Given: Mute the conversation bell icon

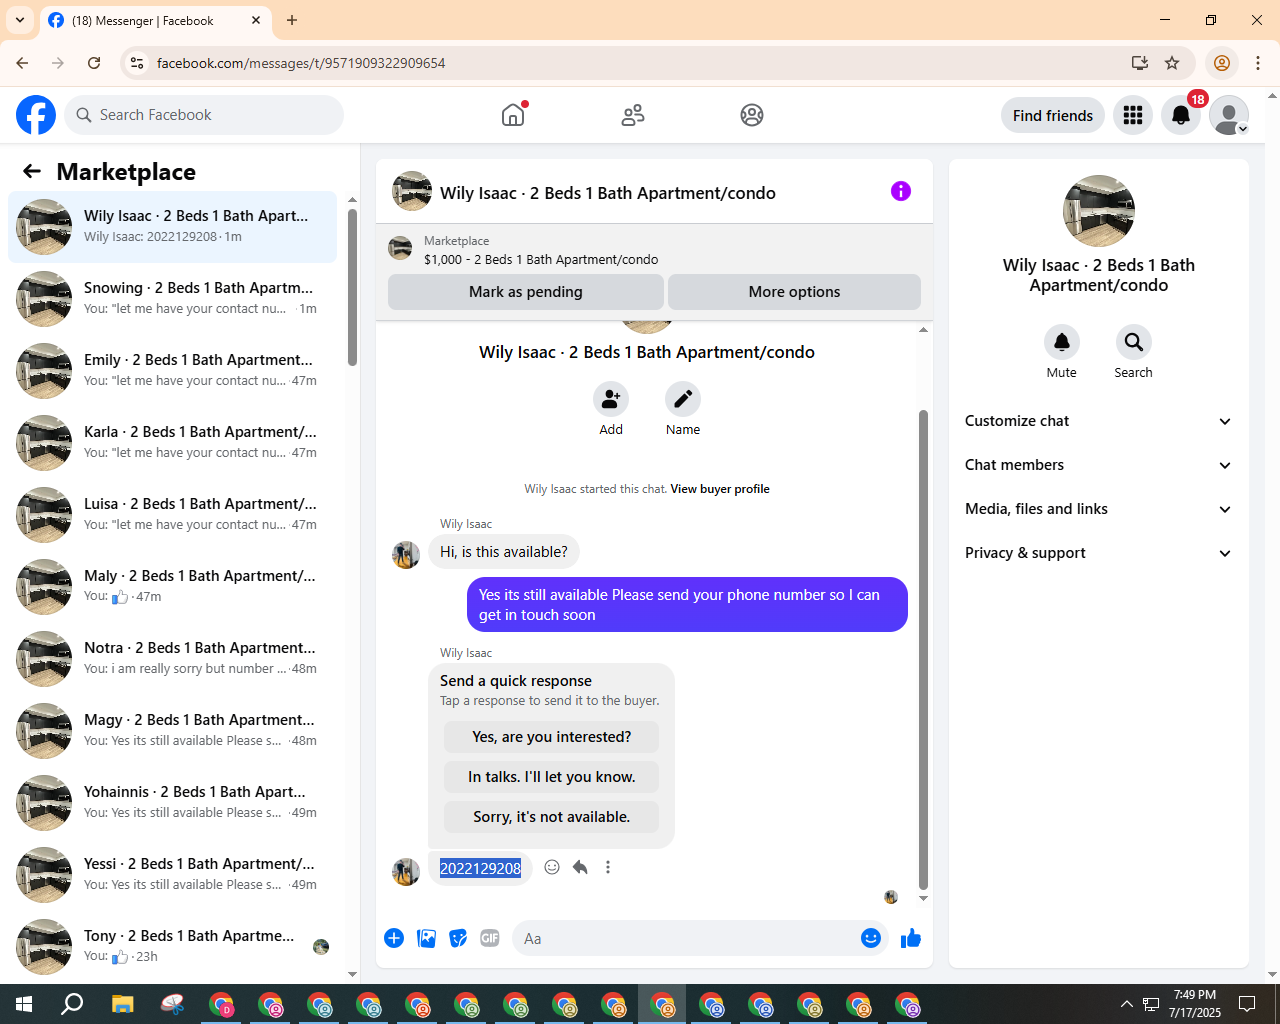Looking at the screenshot, I should 1062,342.
